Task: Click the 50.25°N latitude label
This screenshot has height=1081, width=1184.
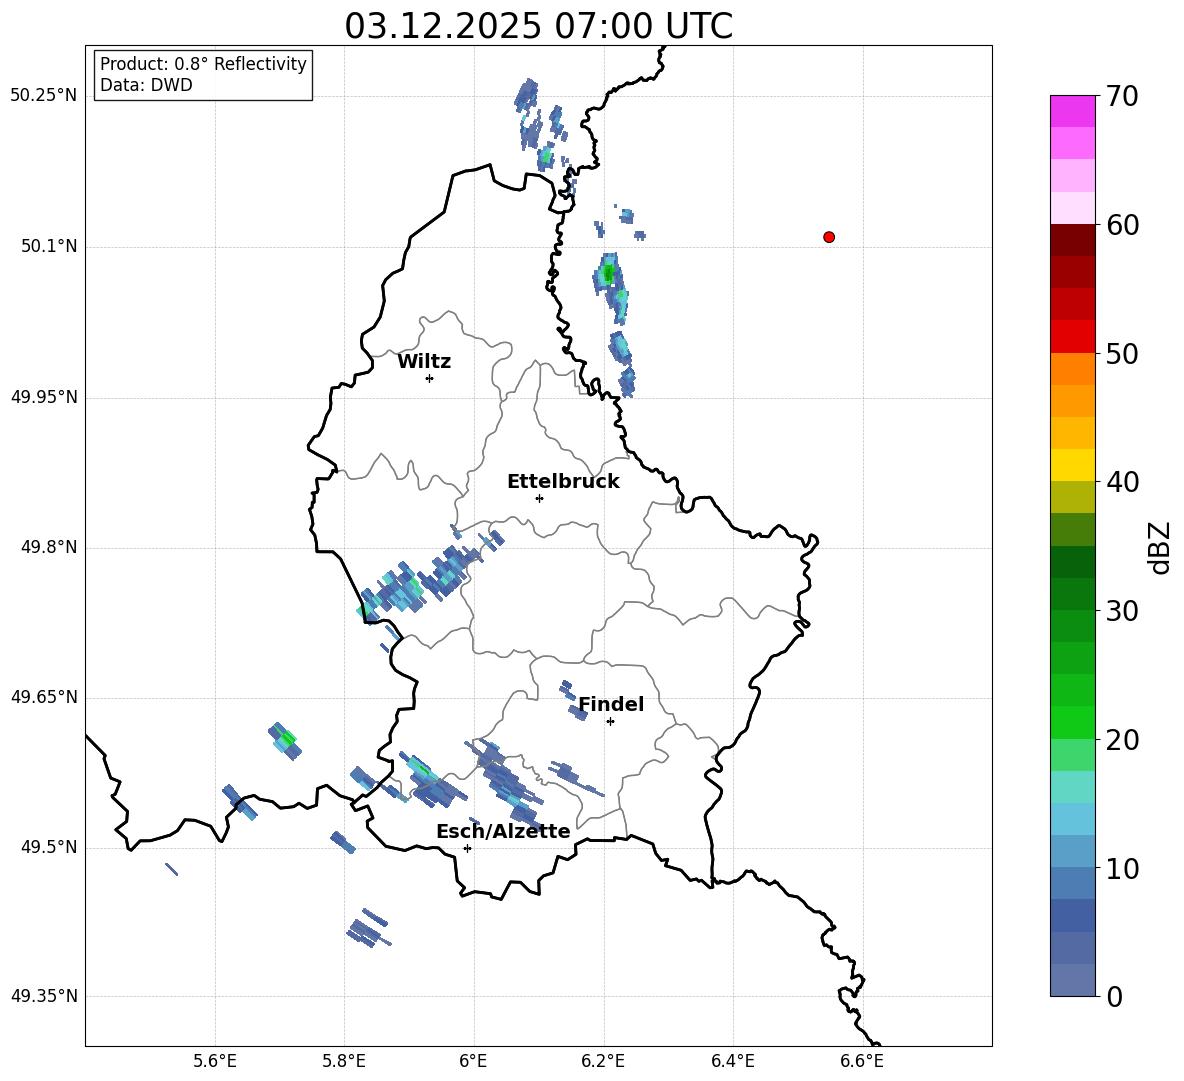Action: coord(44,96)
